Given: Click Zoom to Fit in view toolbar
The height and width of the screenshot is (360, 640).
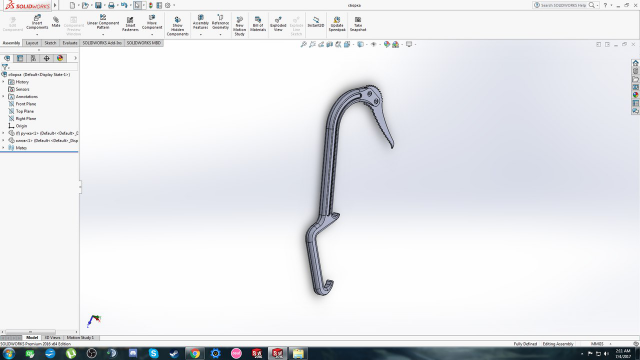Looking at the screenshot, I should point(304,44).
